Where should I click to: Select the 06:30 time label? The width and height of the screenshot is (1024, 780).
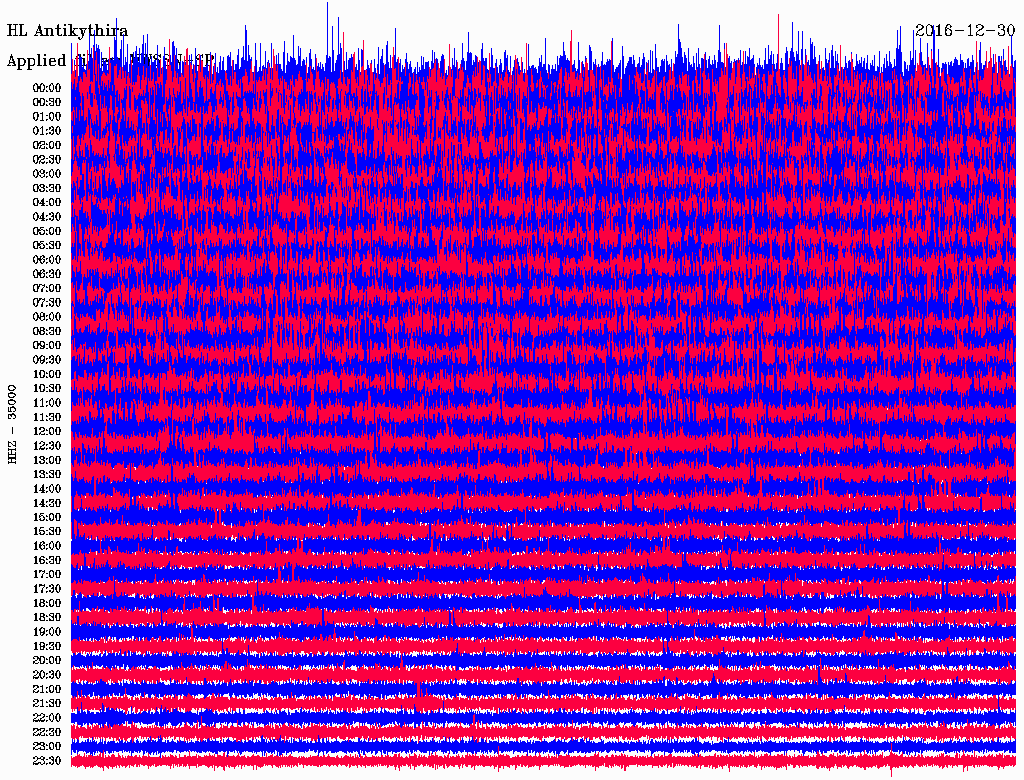click(46, 274)
